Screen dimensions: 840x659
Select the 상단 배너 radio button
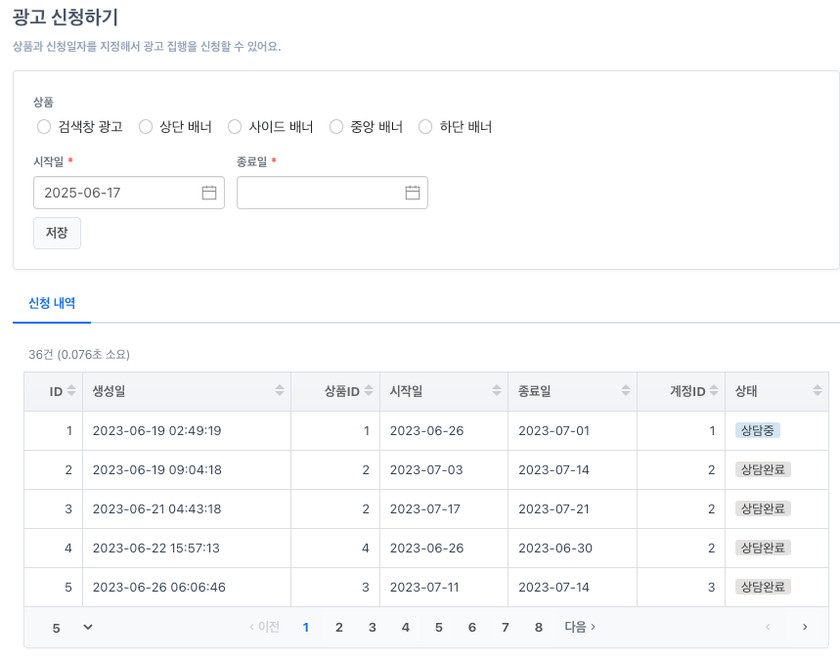(x=146, y=126)
